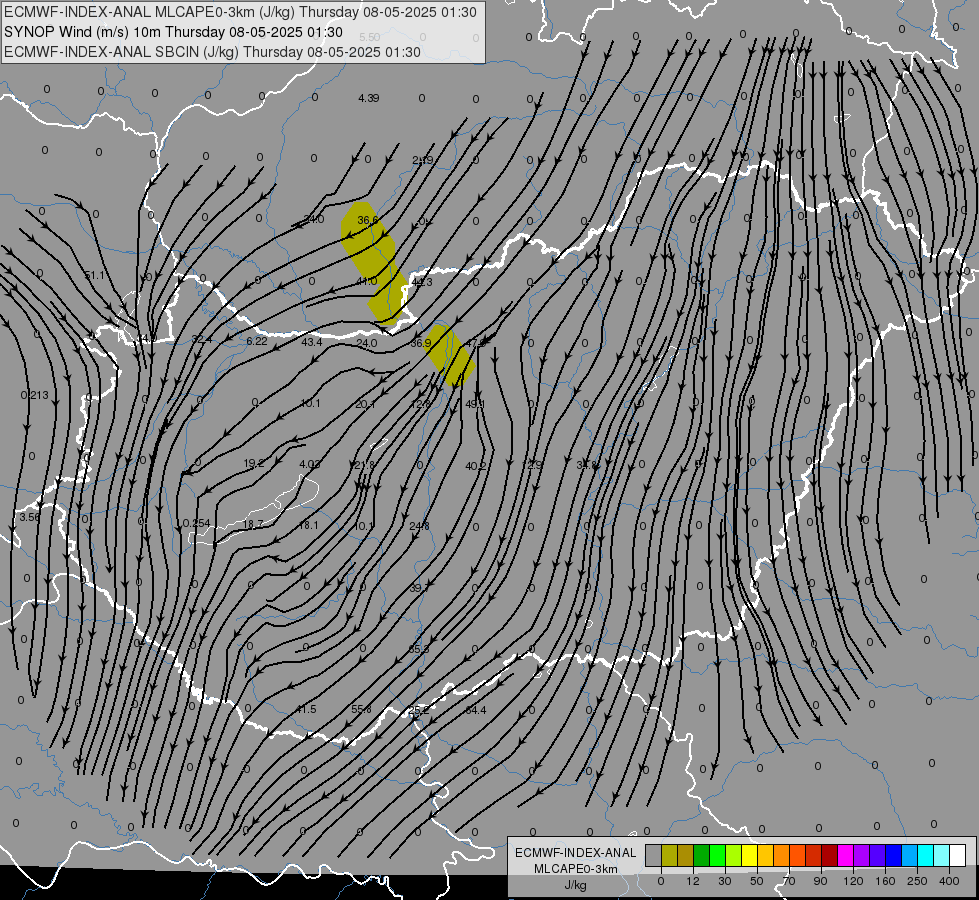Click the 41.0 value on the map

click(367, 281)
